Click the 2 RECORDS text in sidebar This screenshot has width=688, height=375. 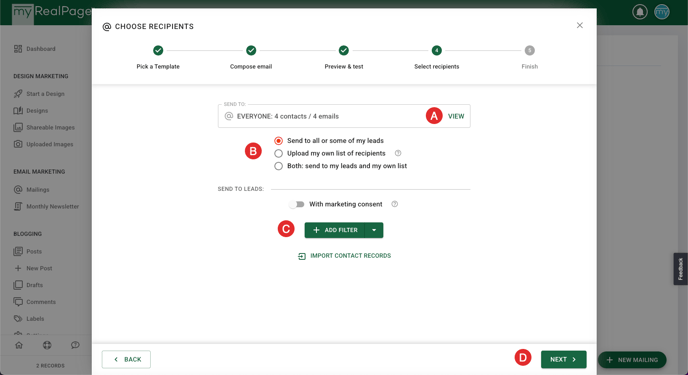50,365
